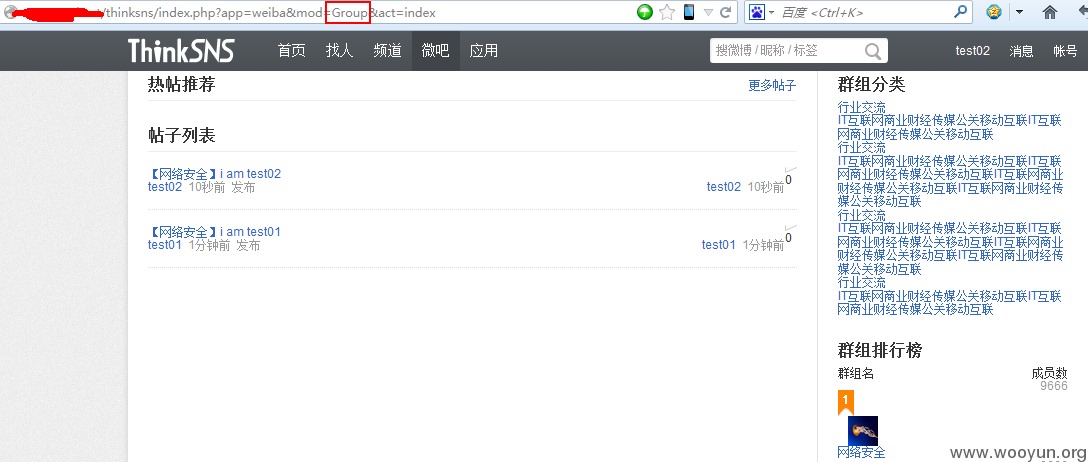
Task: Click author test02 under the first post
Action: 165,187
